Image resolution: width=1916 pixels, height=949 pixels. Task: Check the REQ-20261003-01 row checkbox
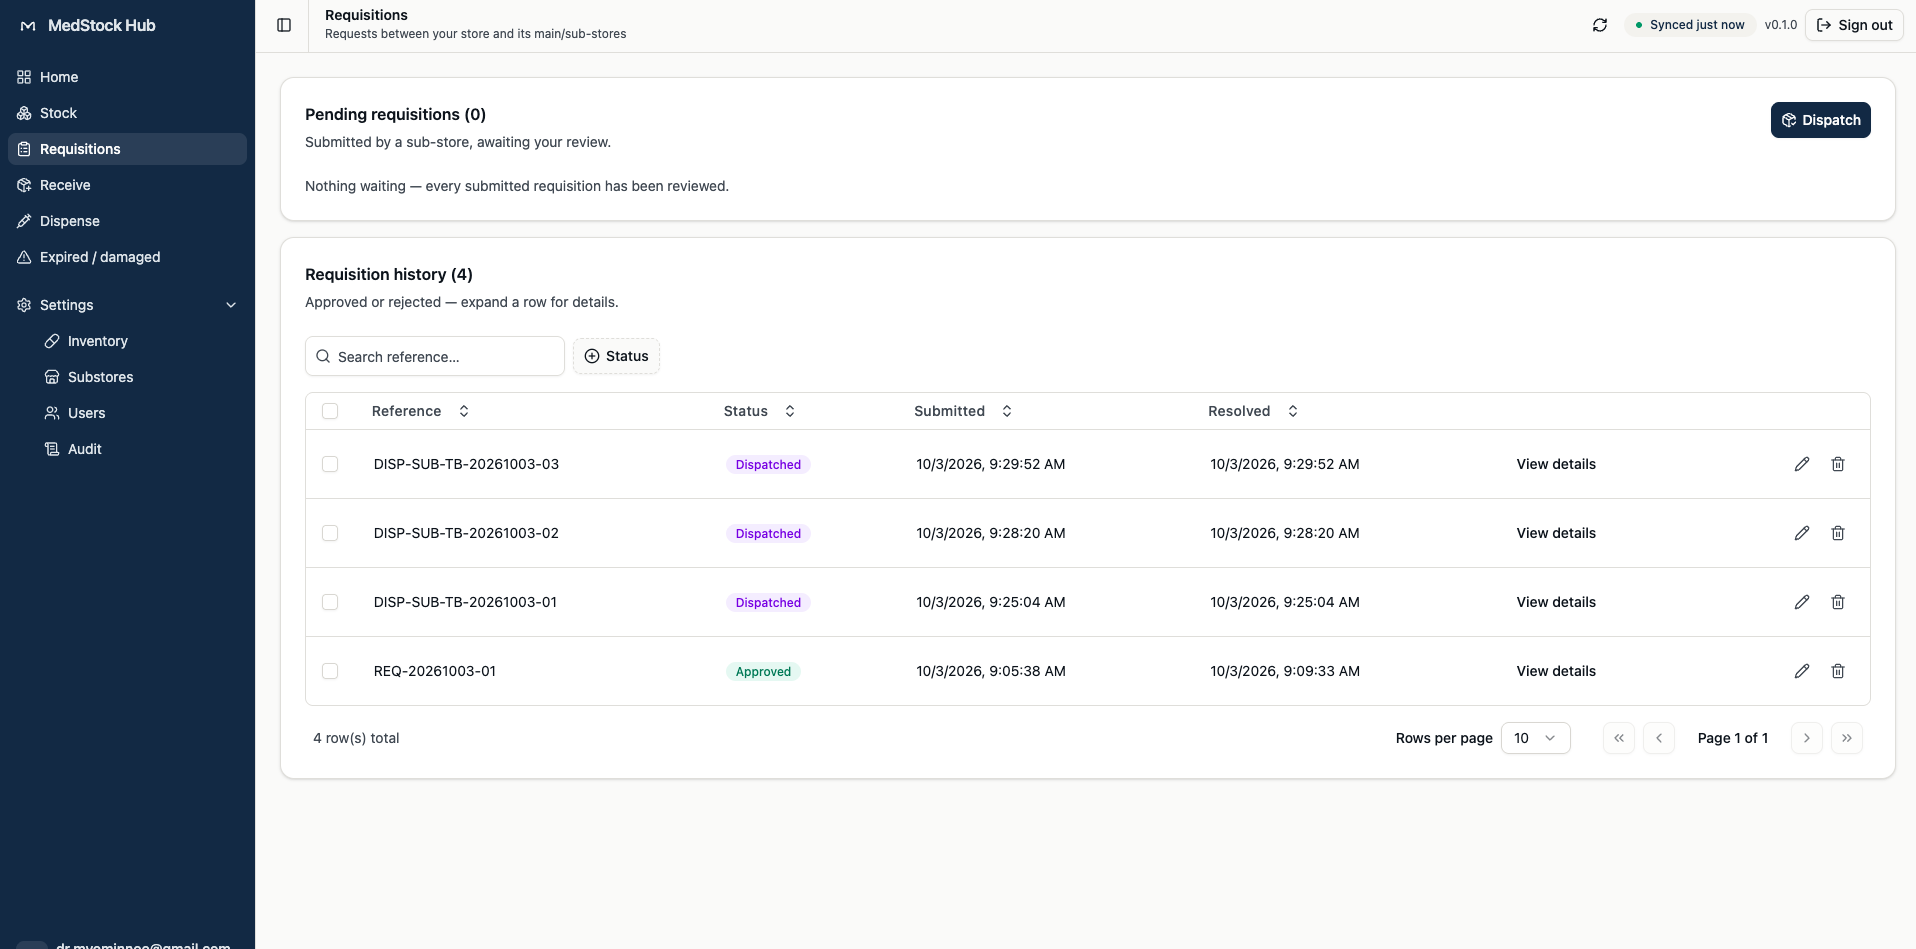coord(330,671)
